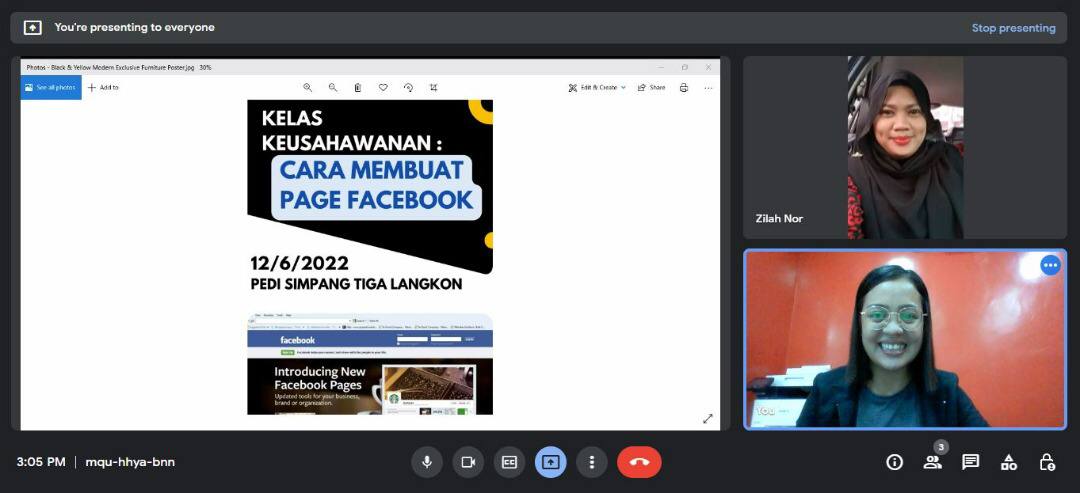Open options on your own video tile
Viewport: 1080px width, 493px height.
pyautogui.click(x=1050, y=265)
